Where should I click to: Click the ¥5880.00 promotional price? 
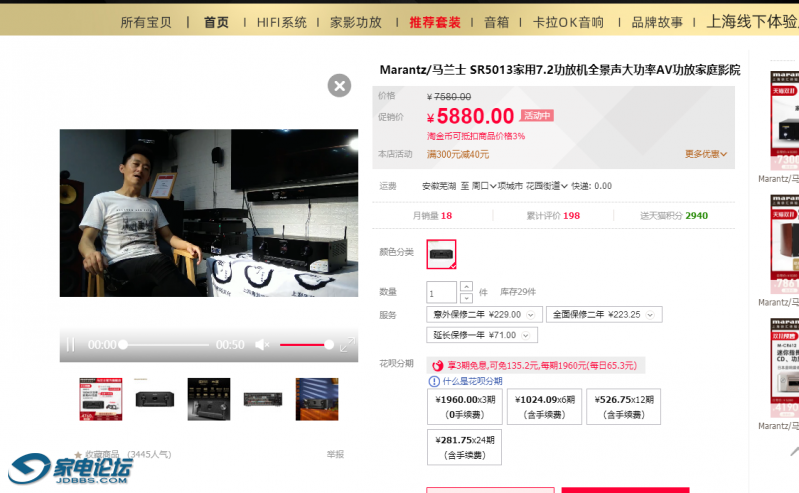[x=470, y=116]
